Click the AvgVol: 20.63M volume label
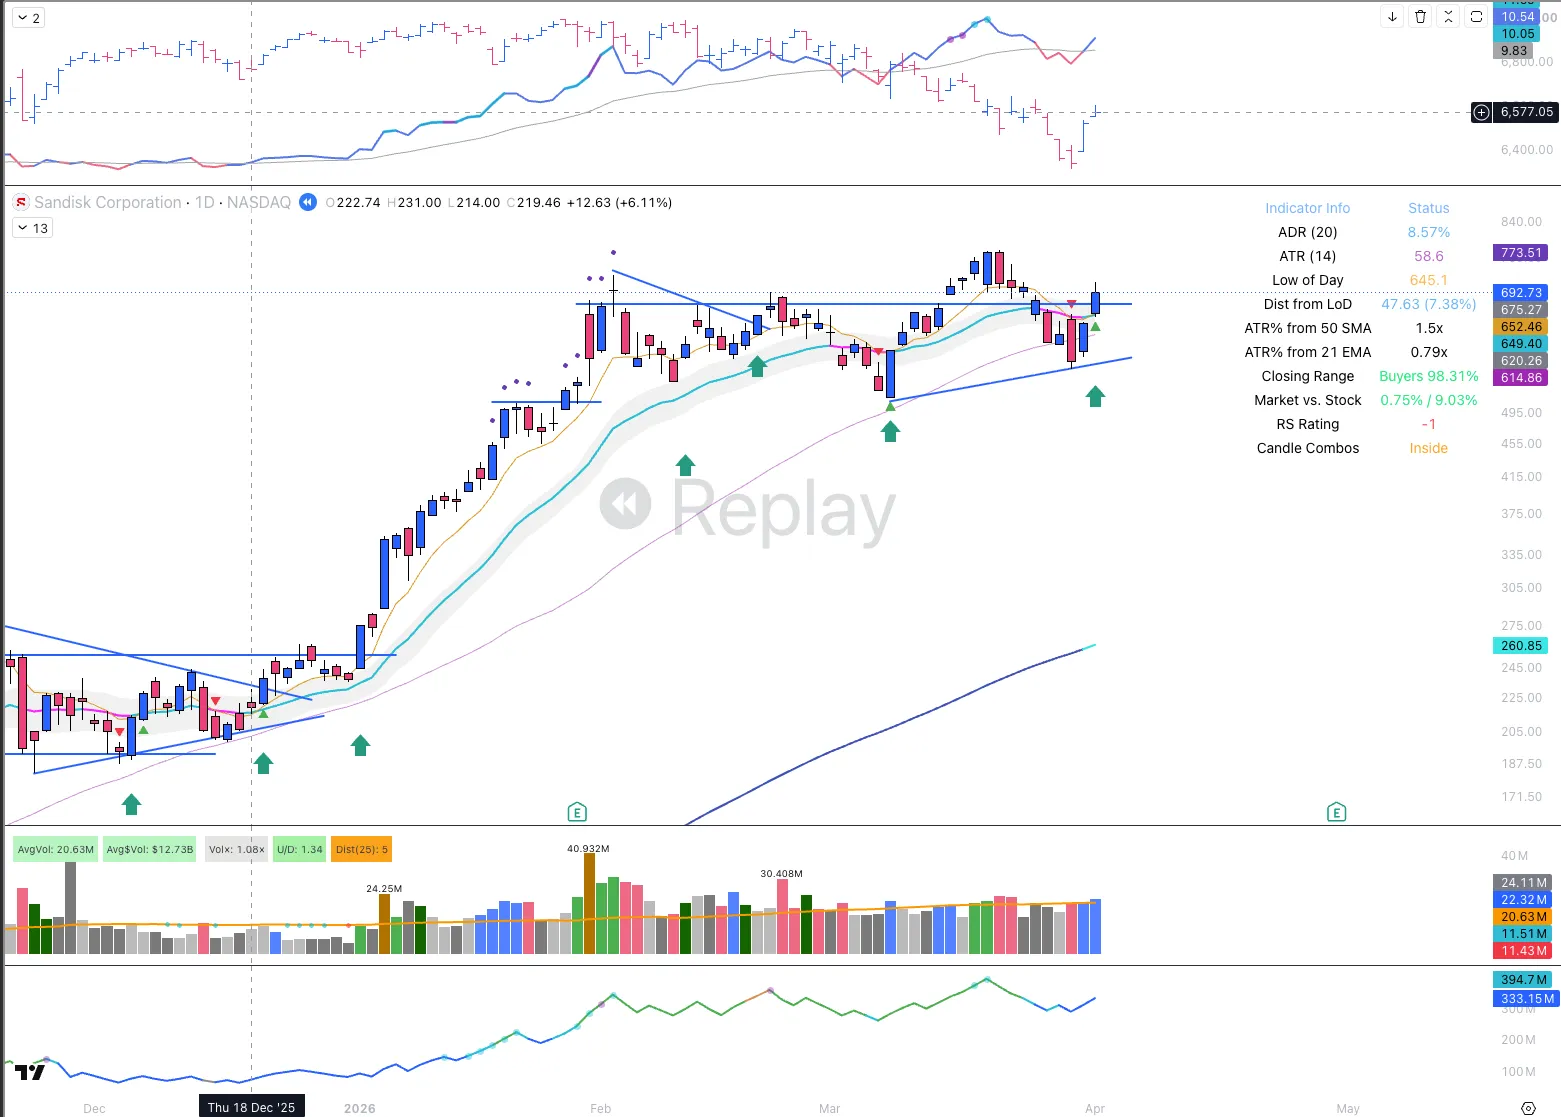This screenshot has width=1561, height=1117. click(56, 850)
